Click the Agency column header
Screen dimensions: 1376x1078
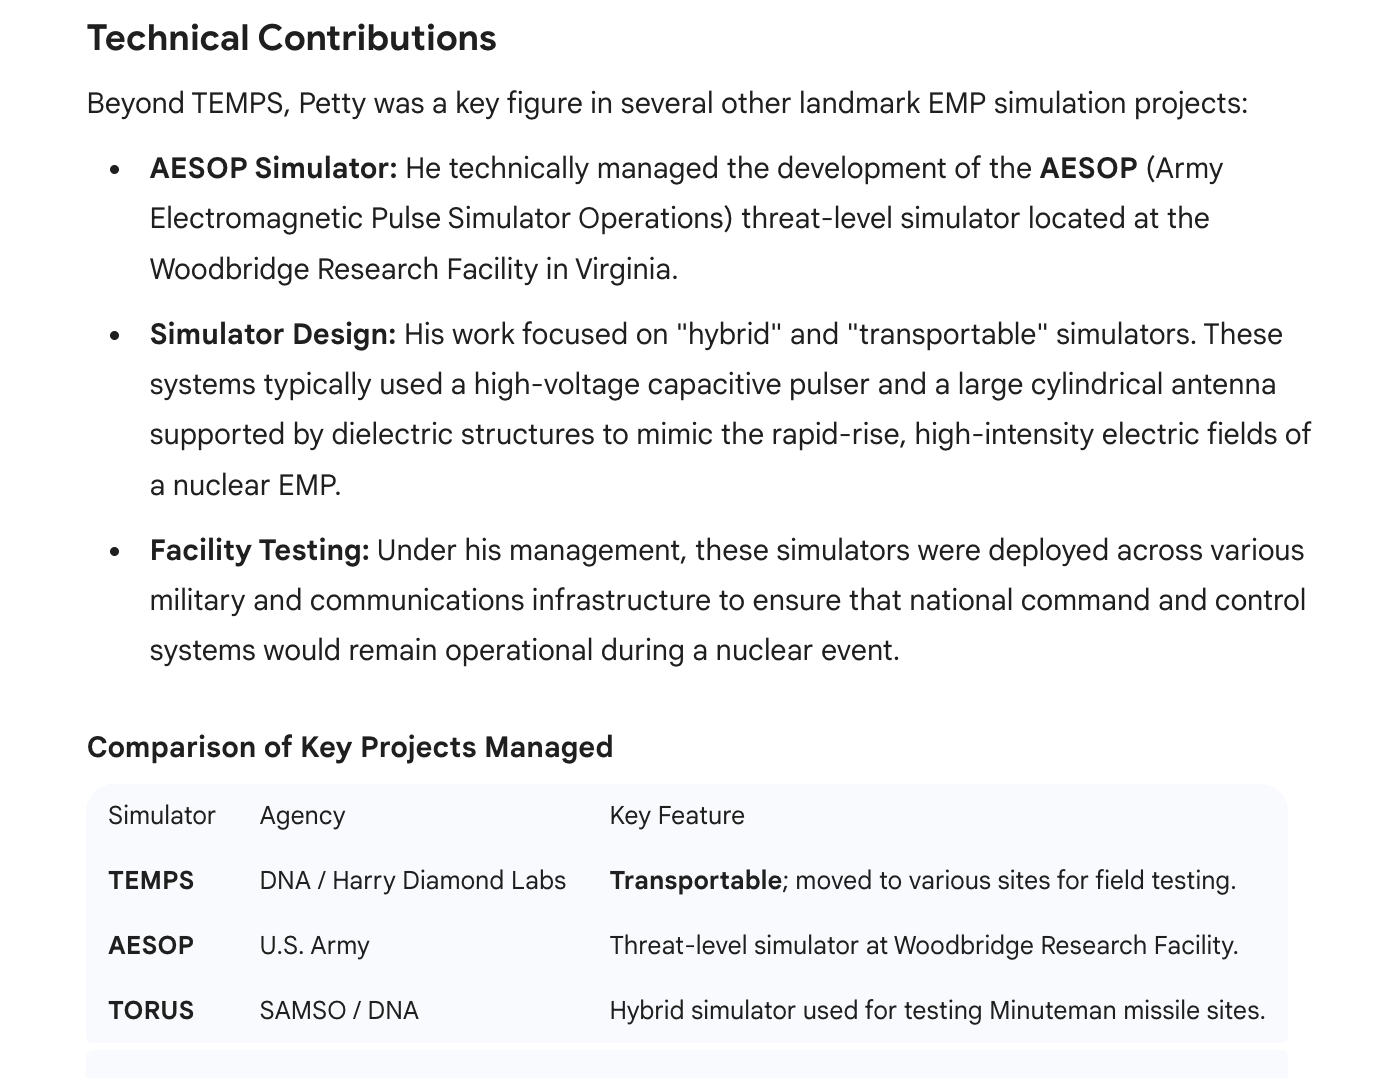coord(302,816)
